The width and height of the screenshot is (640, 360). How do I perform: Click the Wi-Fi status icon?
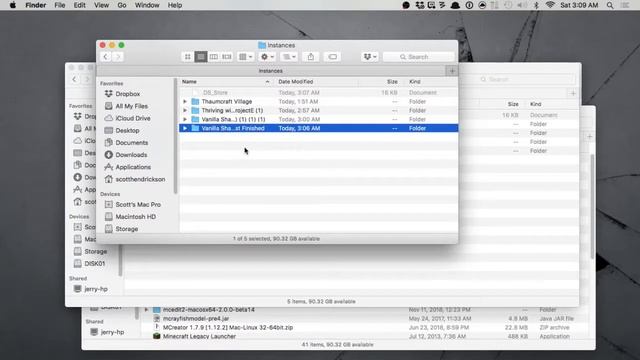(x=550, y=5)
